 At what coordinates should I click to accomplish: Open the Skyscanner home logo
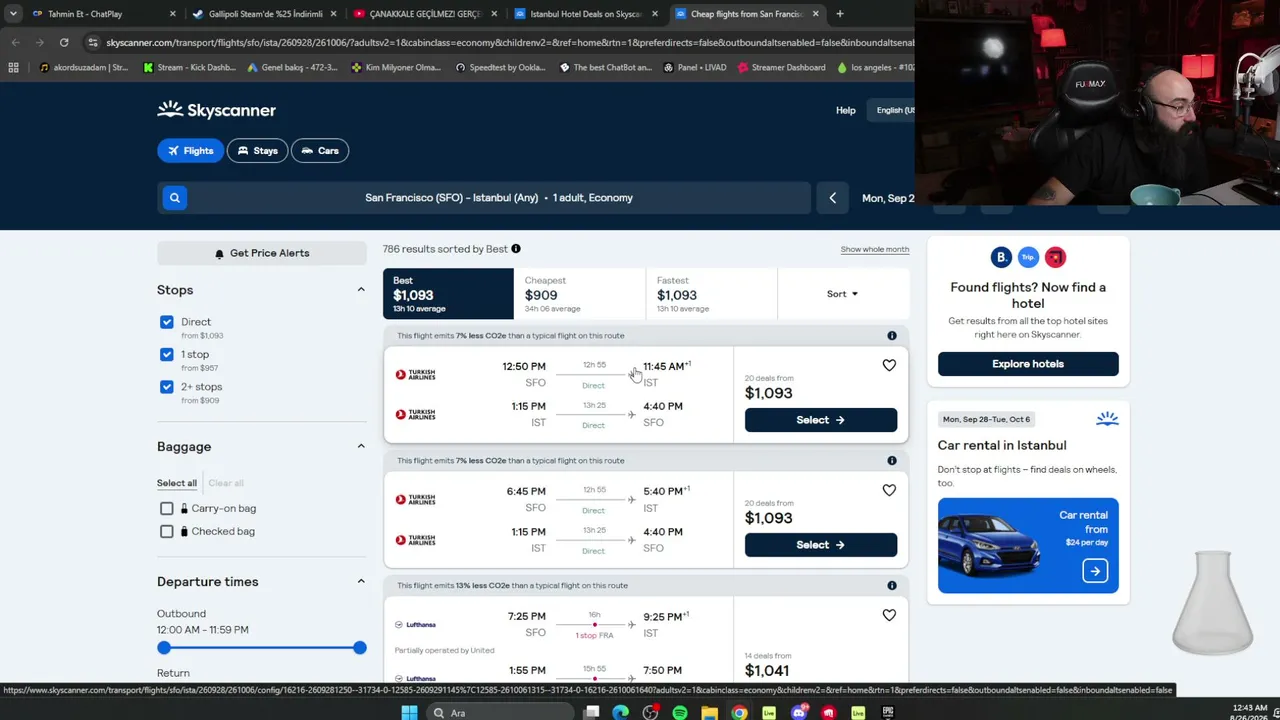pyautogui.click(x=216, y=110)
